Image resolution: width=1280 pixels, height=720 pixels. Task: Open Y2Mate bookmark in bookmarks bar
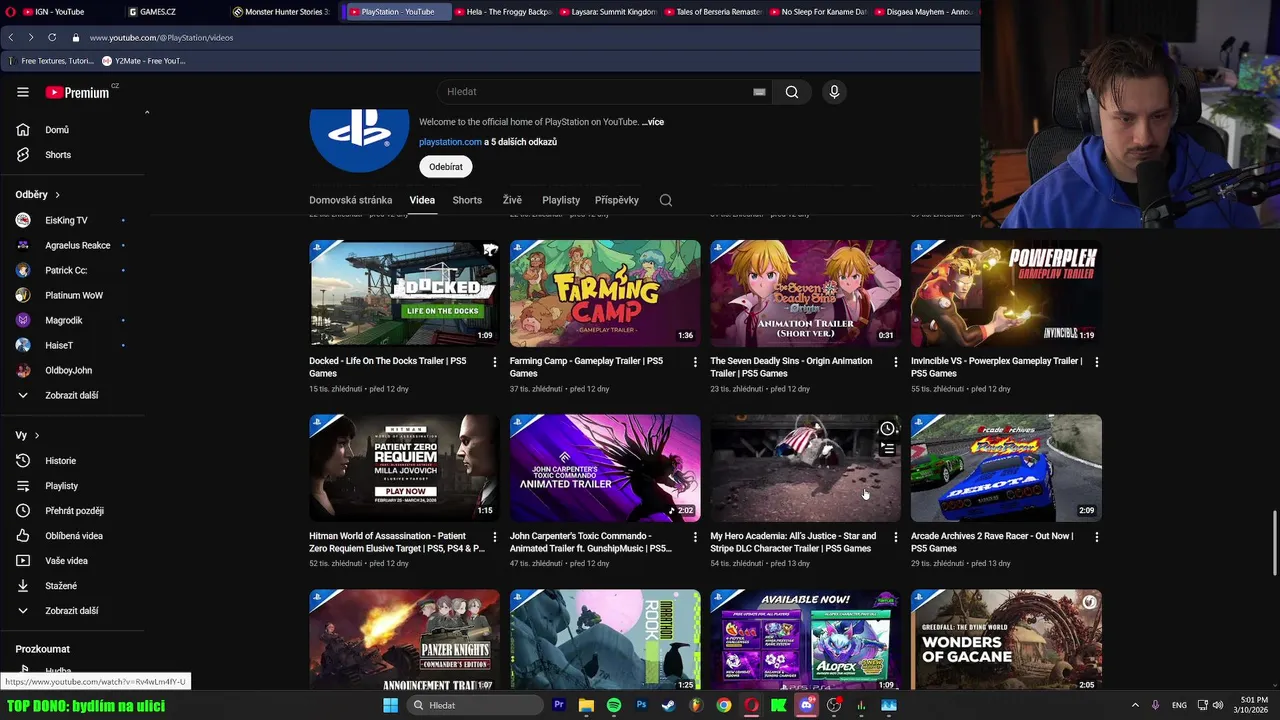tap(144, 61)
